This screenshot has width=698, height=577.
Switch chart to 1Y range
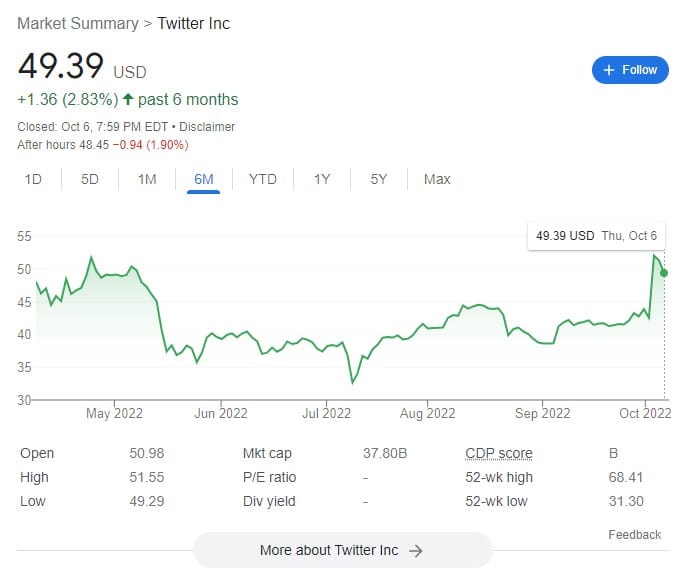pyautogui.click(x=322, y=179)
